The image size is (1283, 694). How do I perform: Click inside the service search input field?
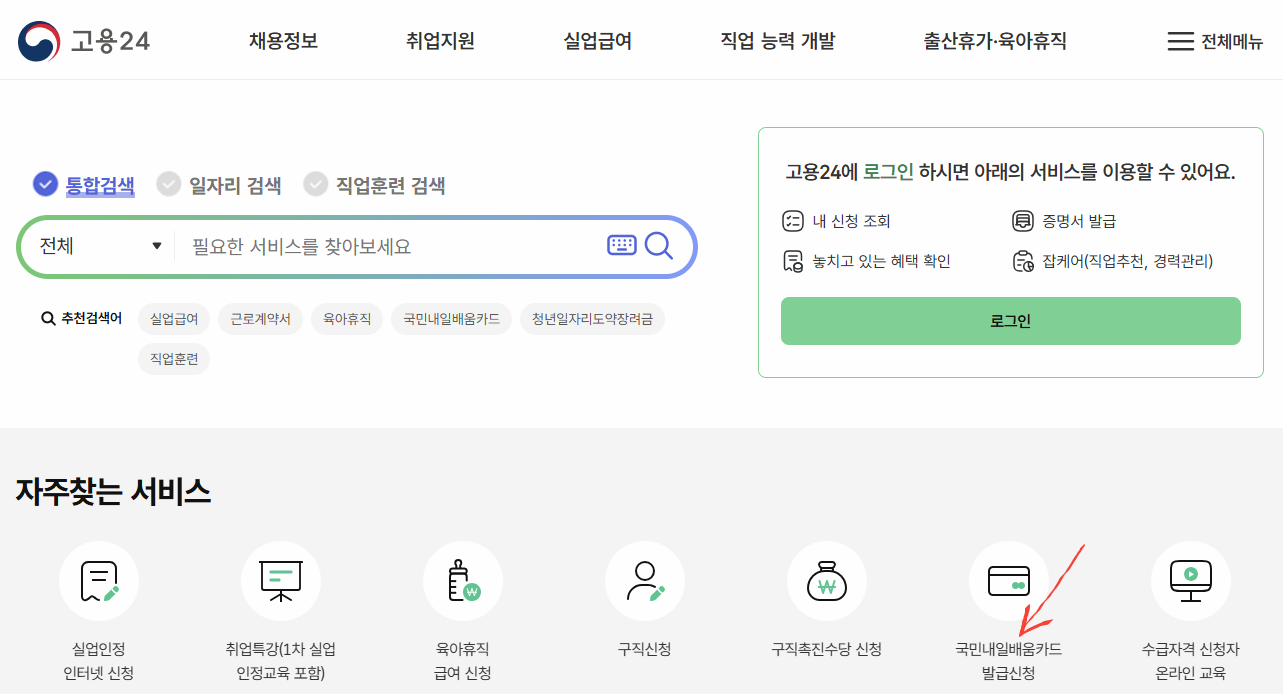pyautogui.click(x=380, y=245)
